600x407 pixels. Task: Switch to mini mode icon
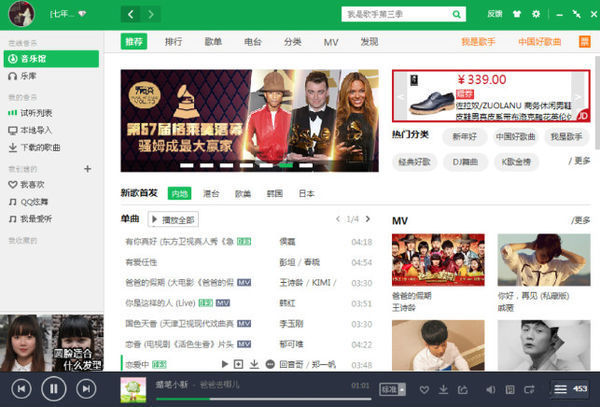point(576,15)
